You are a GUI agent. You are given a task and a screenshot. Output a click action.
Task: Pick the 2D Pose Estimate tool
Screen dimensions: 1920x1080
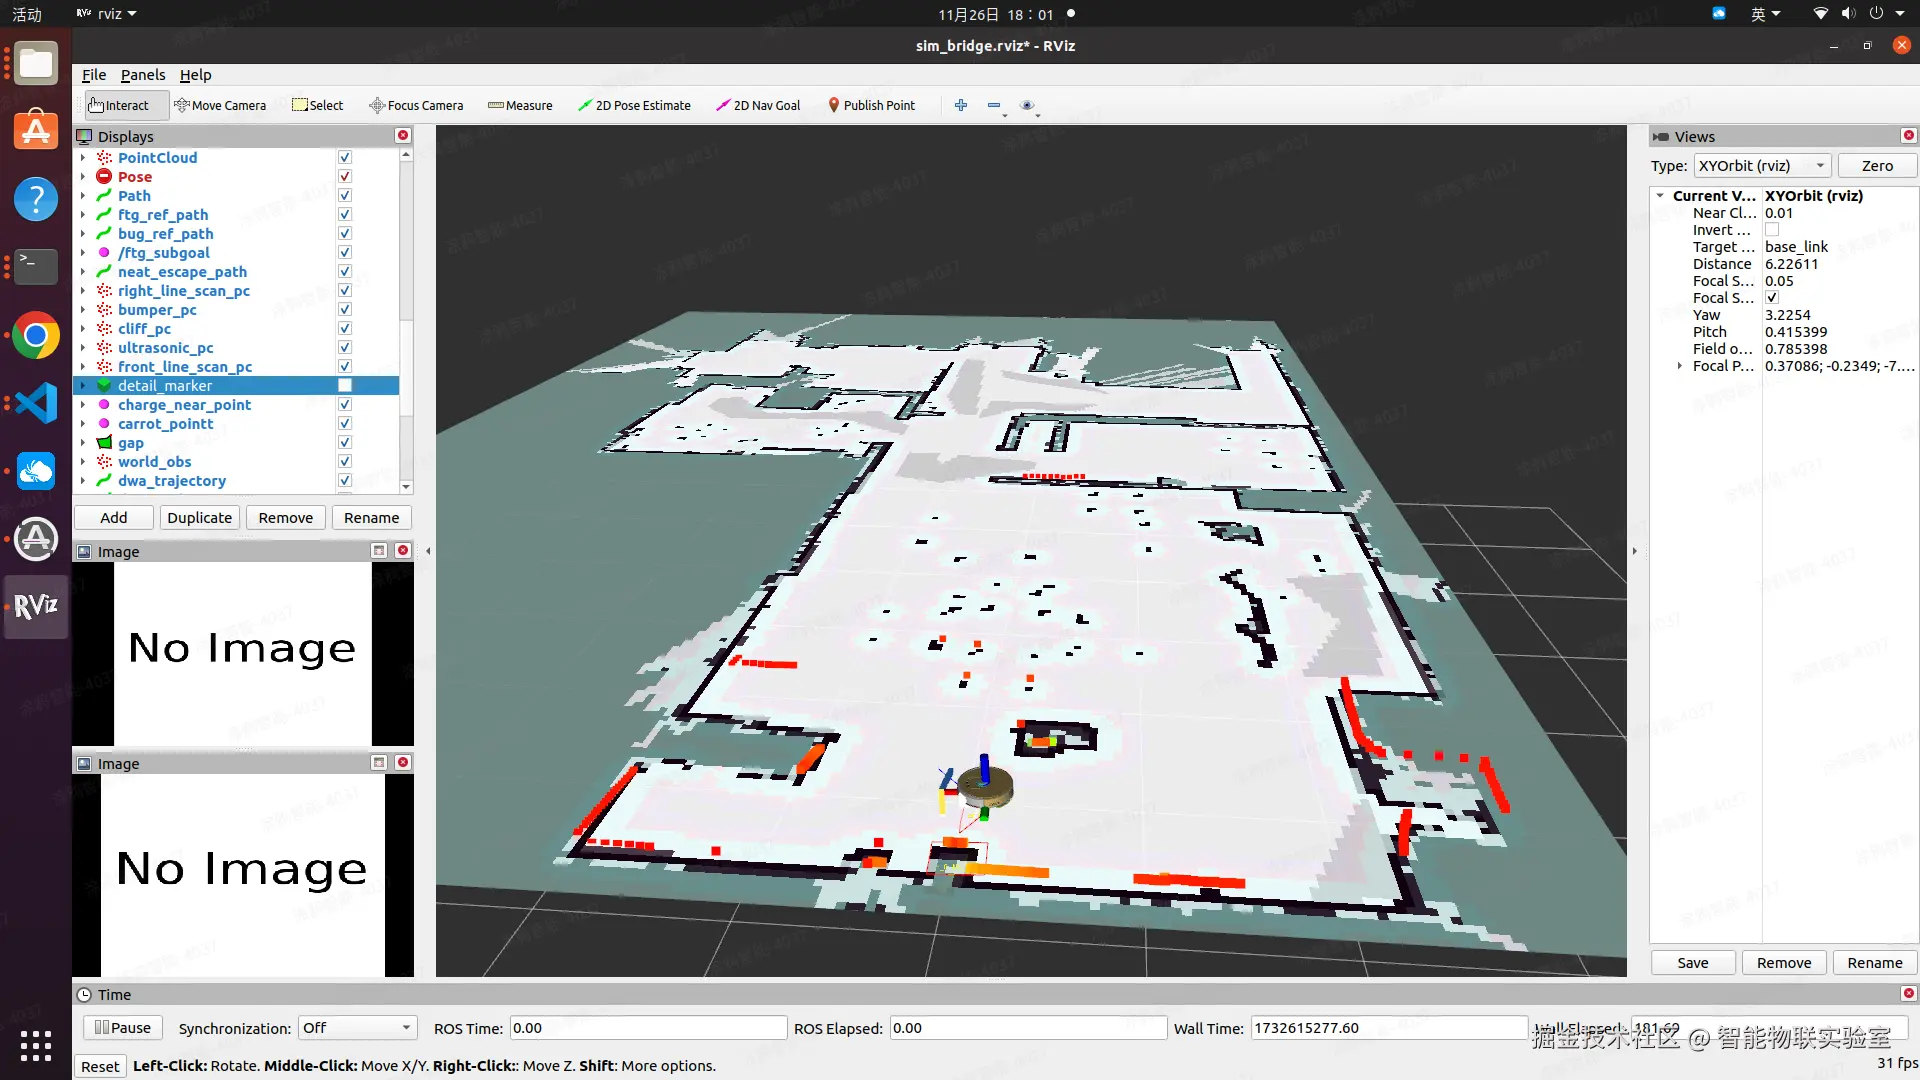pyautogui.click(x=634, y=105)
